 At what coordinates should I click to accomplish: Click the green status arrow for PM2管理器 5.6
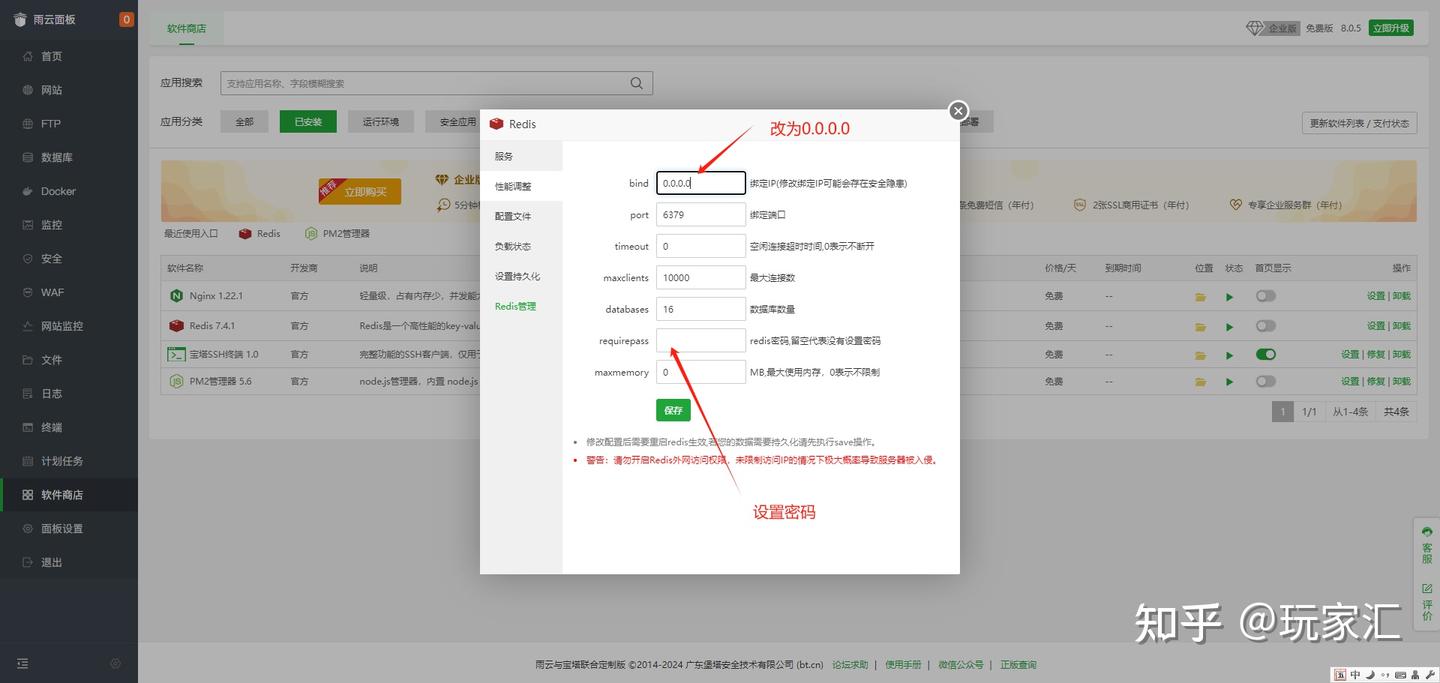pos(1229,381)
